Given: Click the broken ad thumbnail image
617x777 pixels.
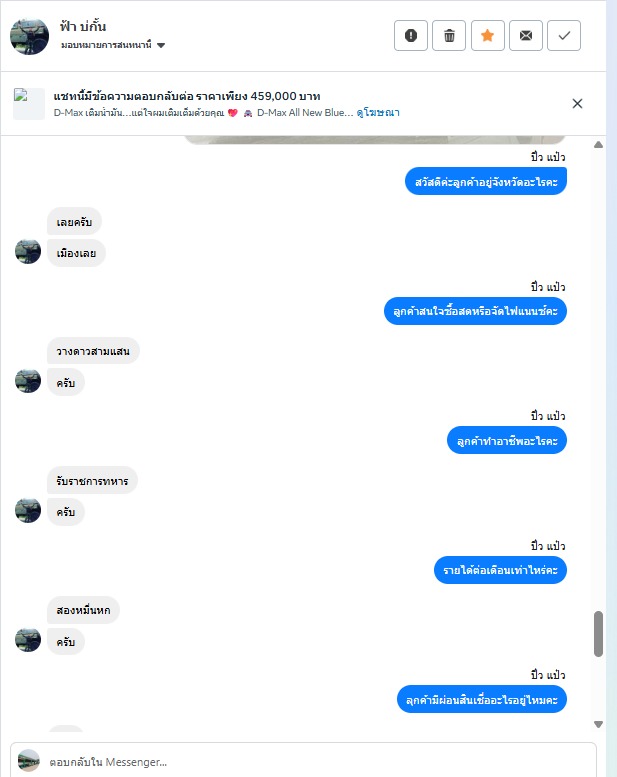Looking at the screenshot, I should [x=29, y=104].
